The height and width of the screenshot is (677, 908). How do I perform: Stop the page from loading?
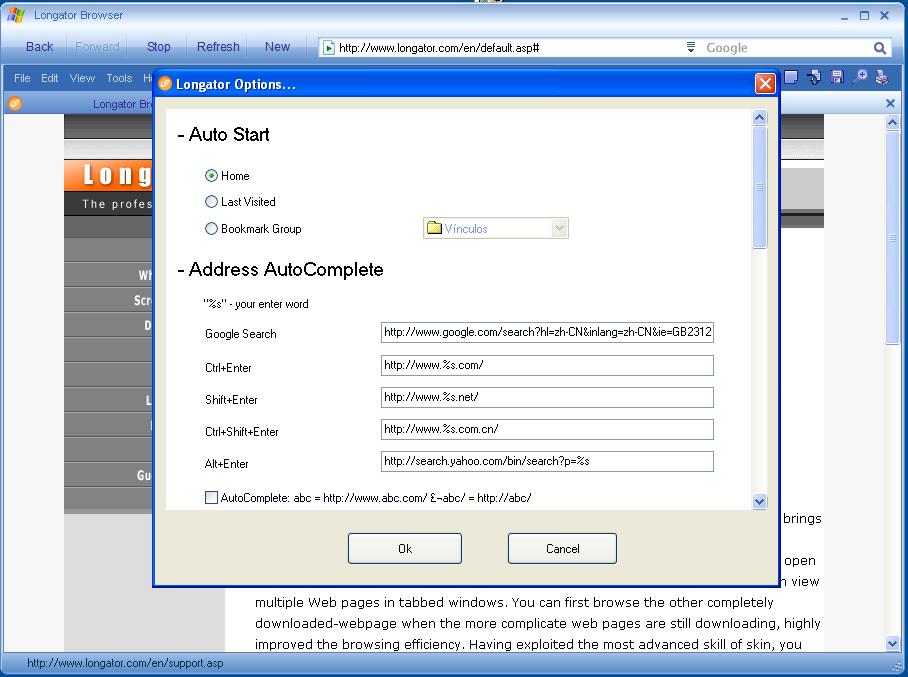[x=159, y=47]
